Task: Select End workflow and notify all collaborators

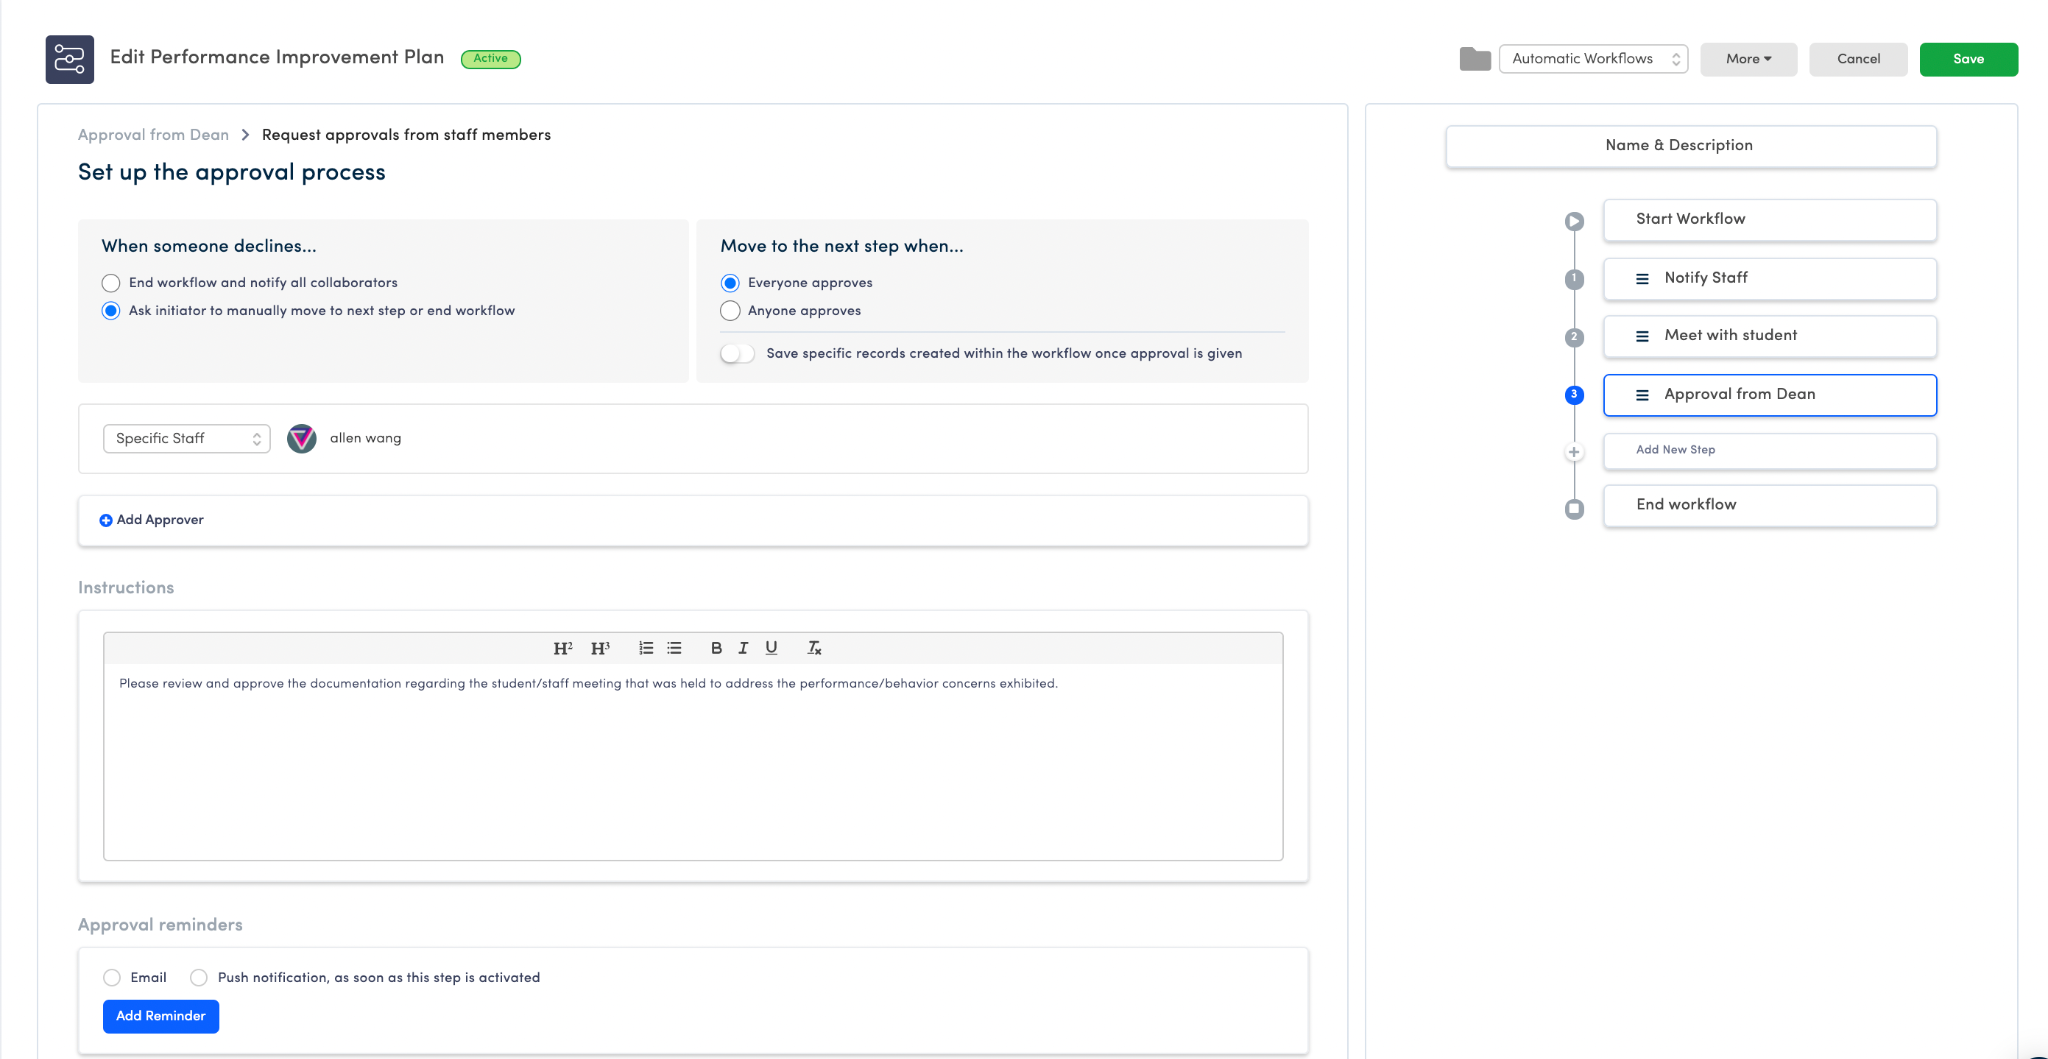Action: [x=111, y=283]
